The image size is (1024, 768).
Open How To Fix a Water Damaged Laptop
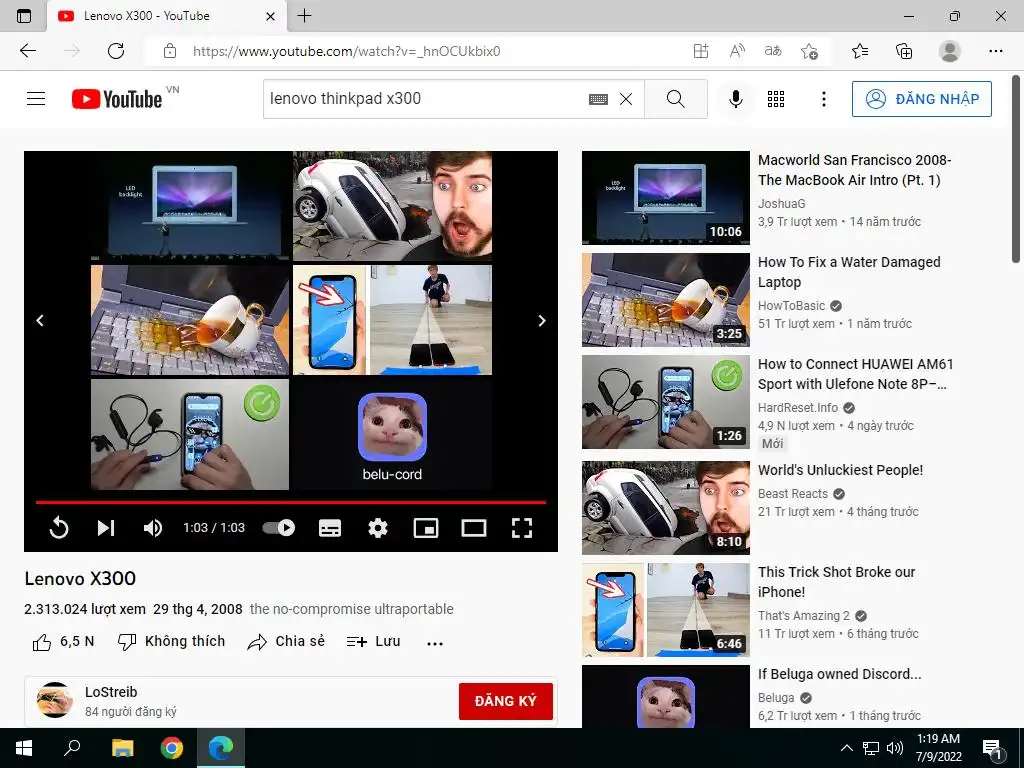[849, 272]
